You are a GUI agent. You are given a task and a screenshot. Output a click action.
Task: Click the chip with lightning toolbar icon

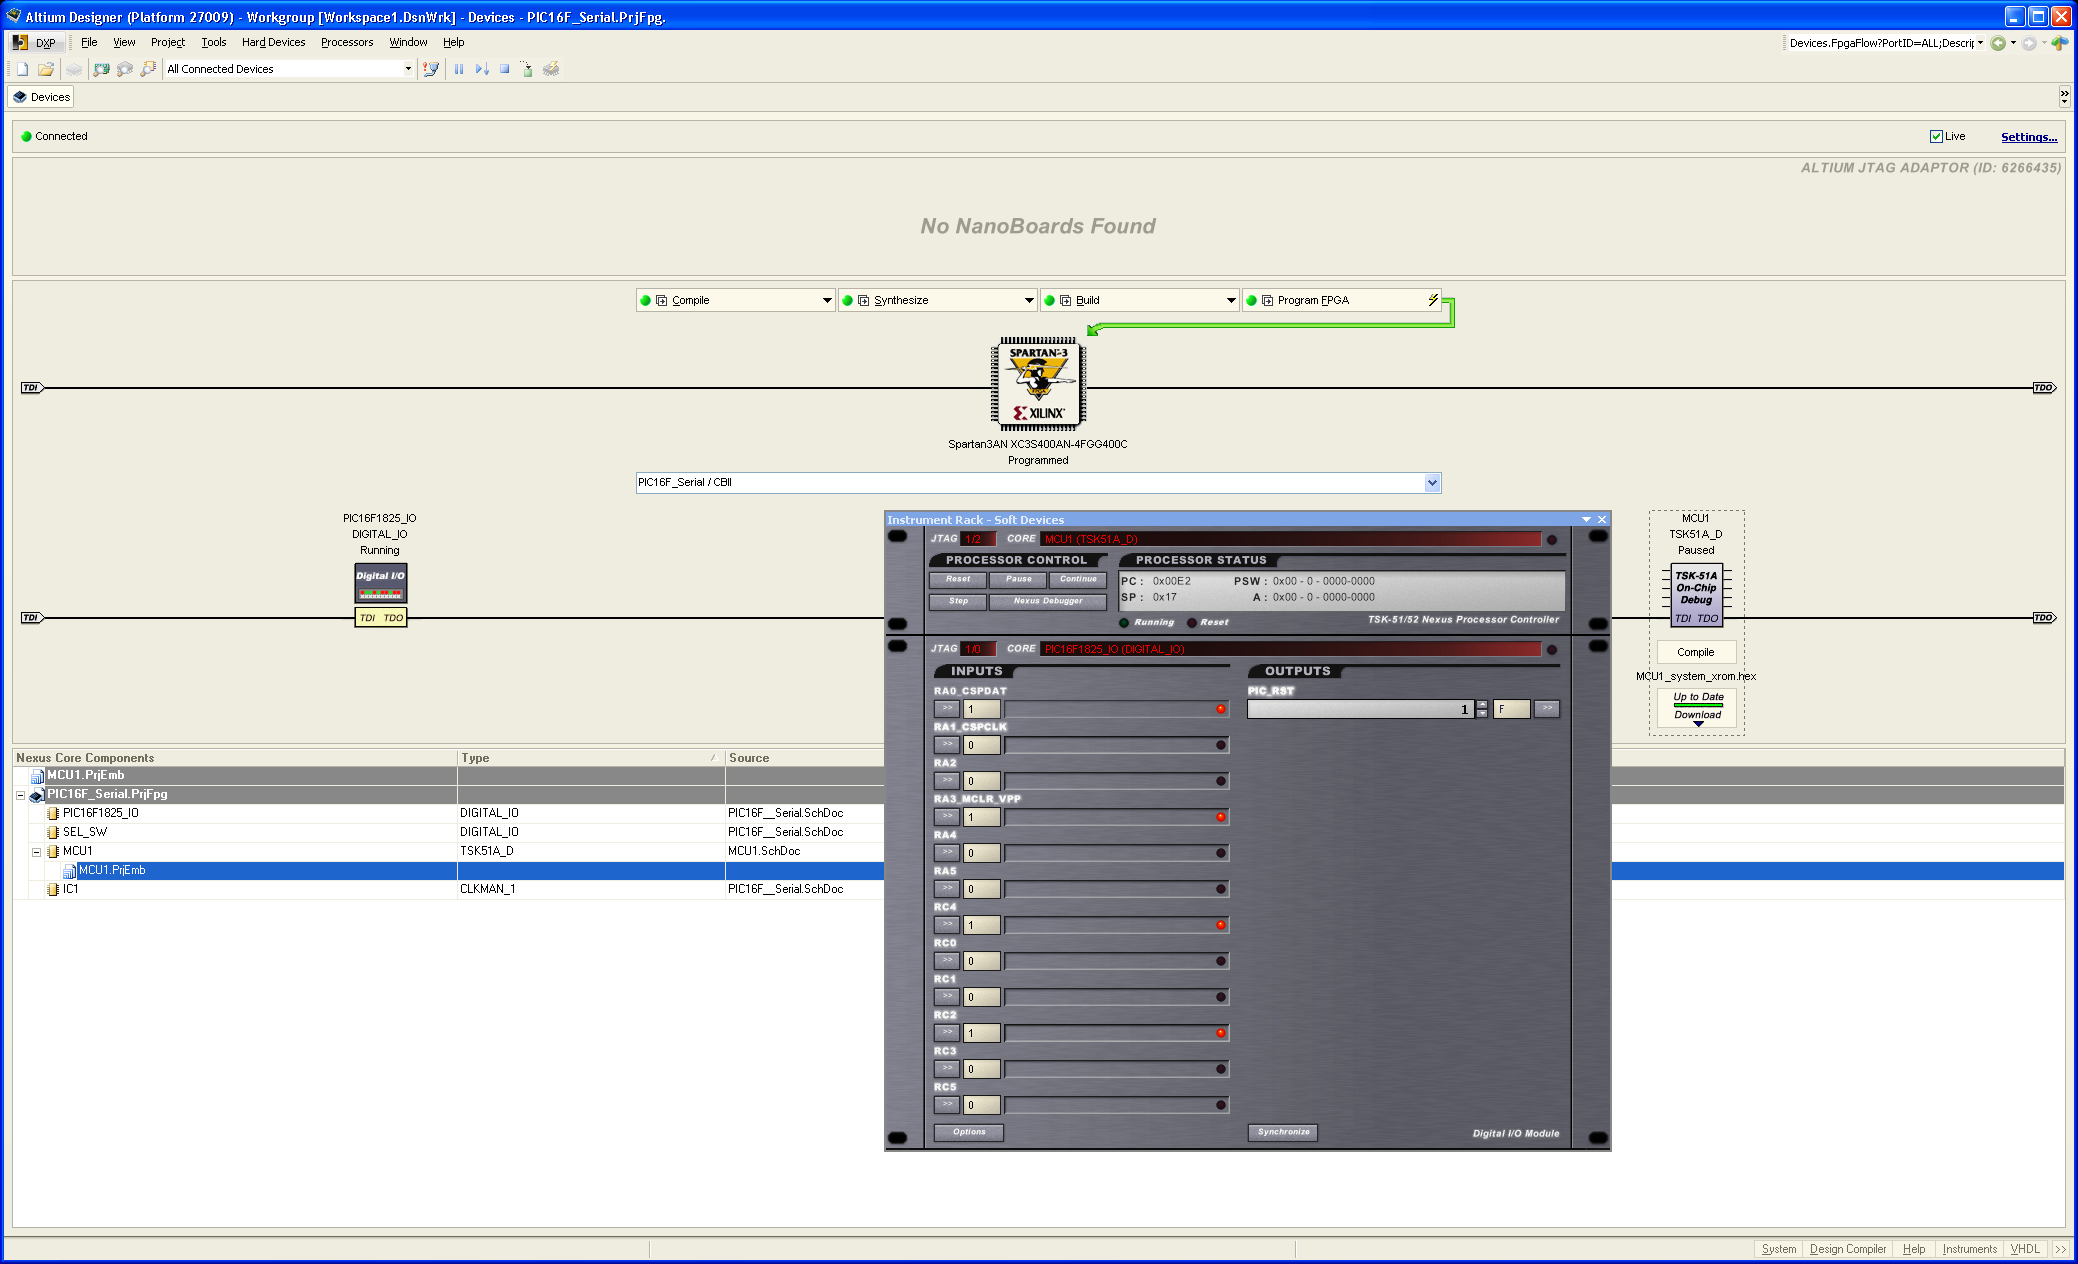551,69
